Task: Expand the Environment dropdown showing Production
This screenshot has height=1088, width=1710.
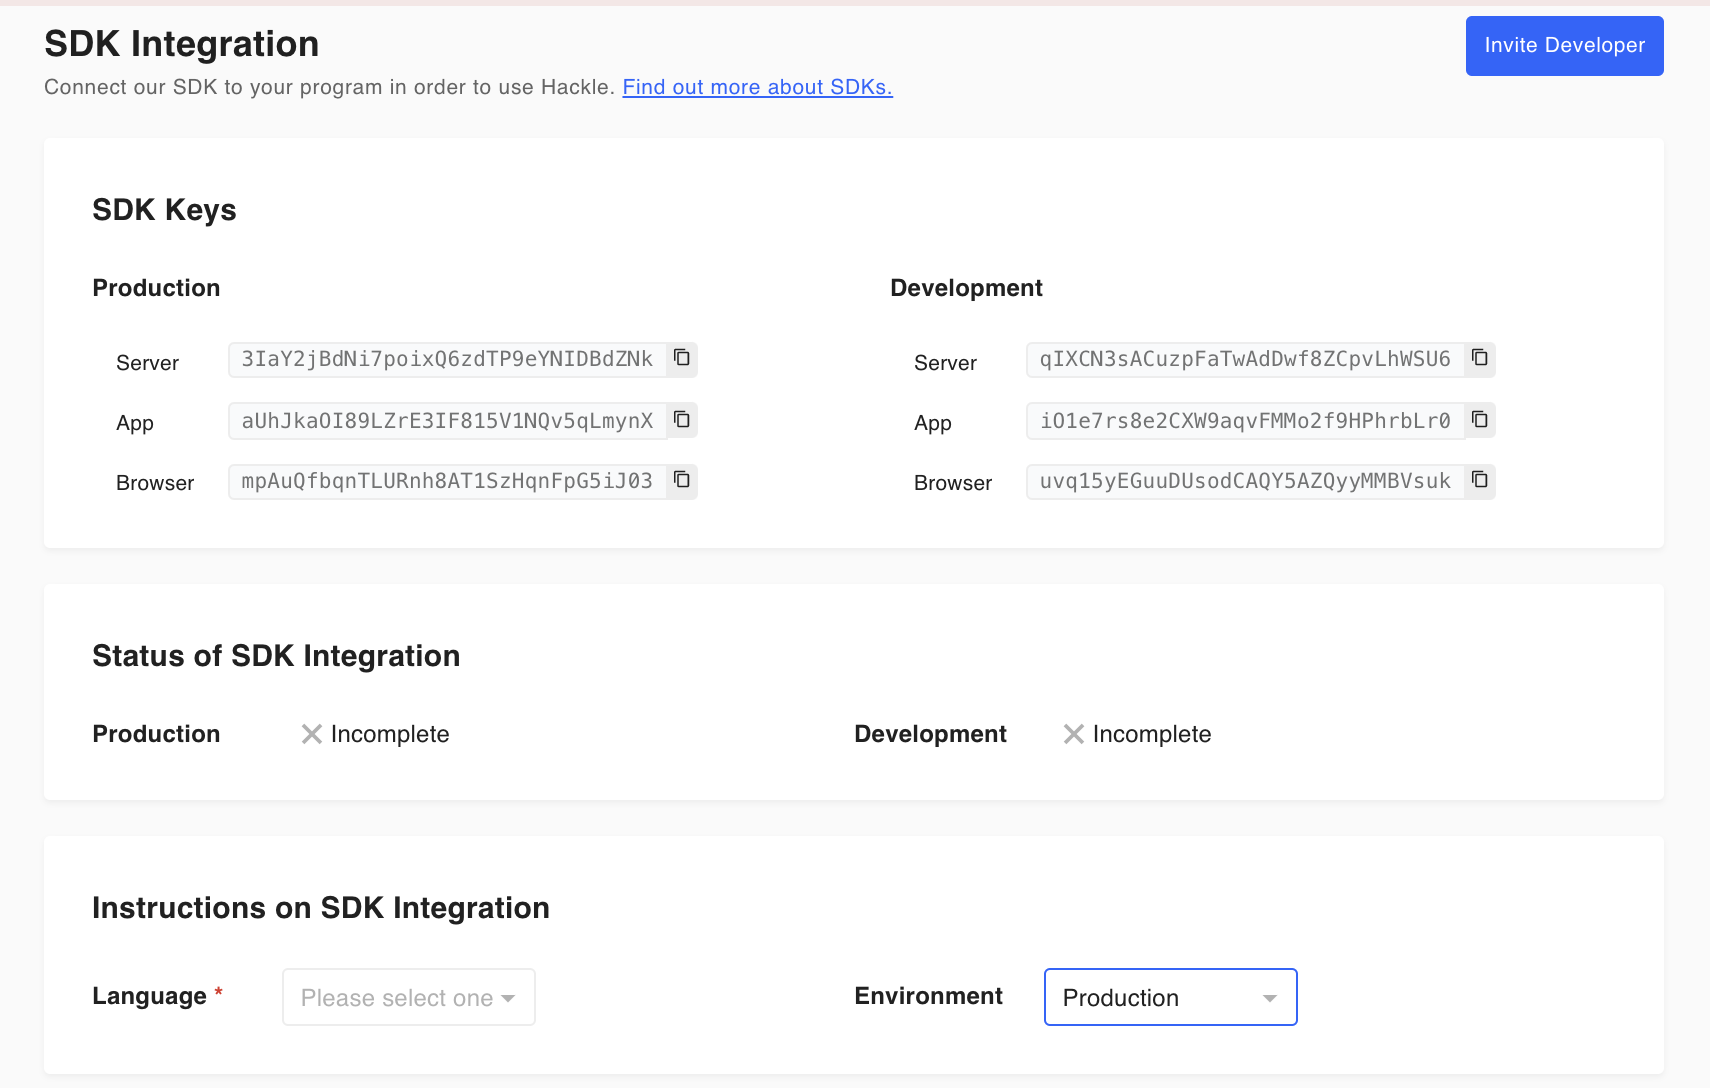Action: pyautogui.click(x=1170, y=997)
